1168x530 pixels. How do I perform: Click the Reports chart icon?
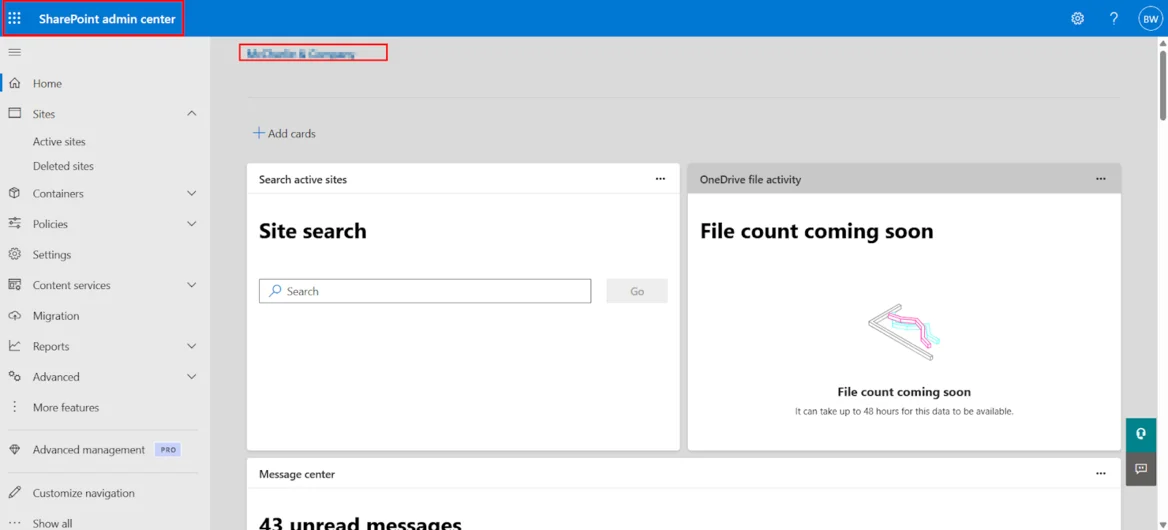[x=14, y=346]
